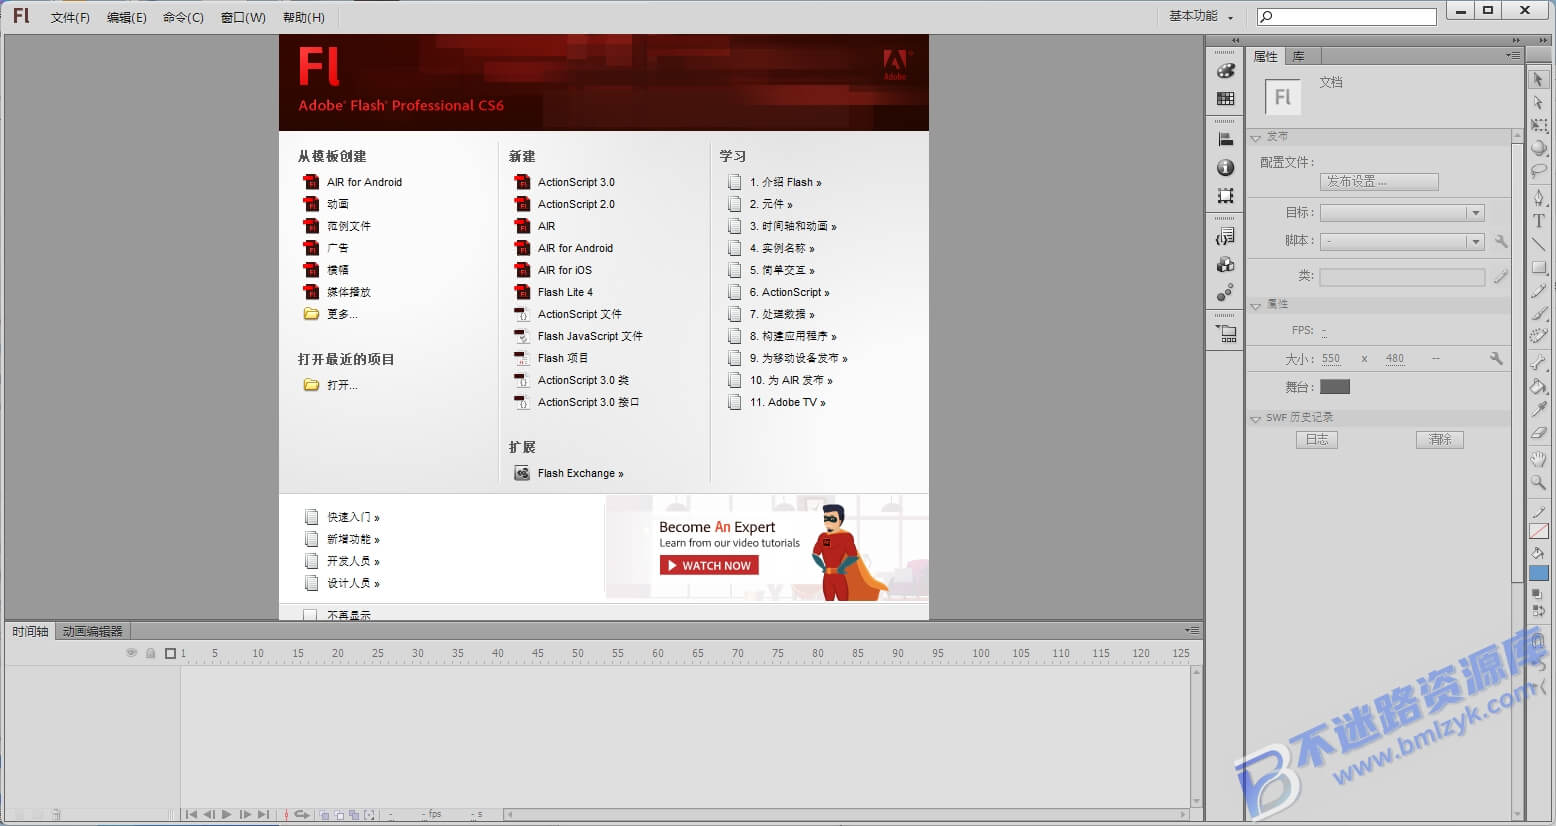Open the 目标 dropdown in Properties
Screen dimensions: 1556x826
coord(1476,212)
